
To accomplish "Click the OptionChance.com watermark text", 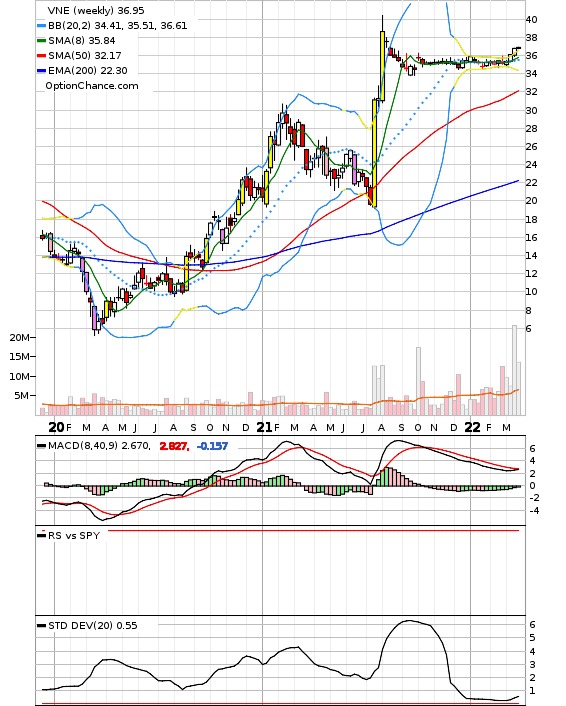I will pyautogui.click(x=92, y=86).
